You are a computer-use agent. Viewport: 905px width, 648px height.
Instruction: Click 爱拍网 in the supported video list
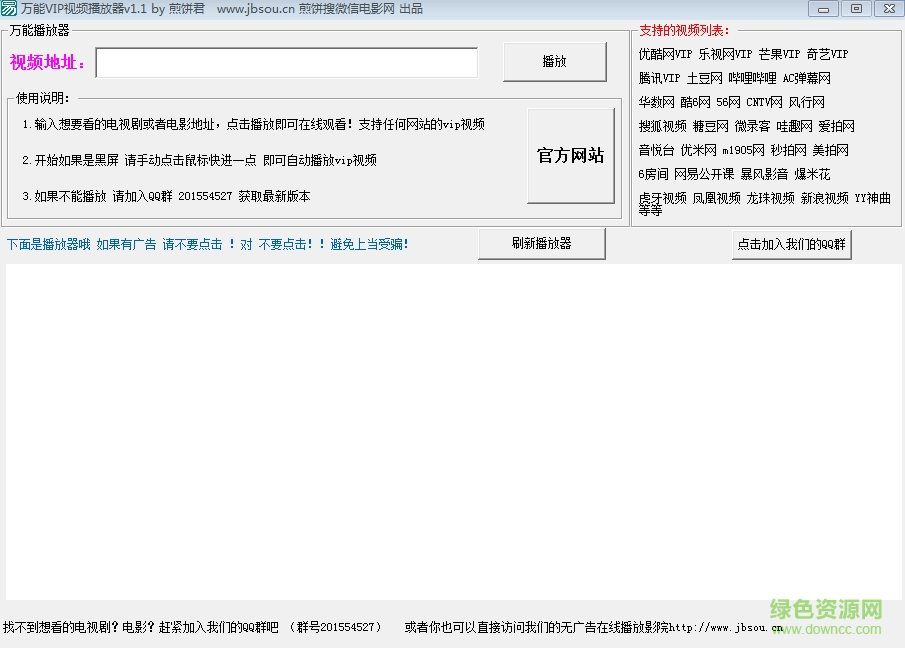(x=837, y=127)
